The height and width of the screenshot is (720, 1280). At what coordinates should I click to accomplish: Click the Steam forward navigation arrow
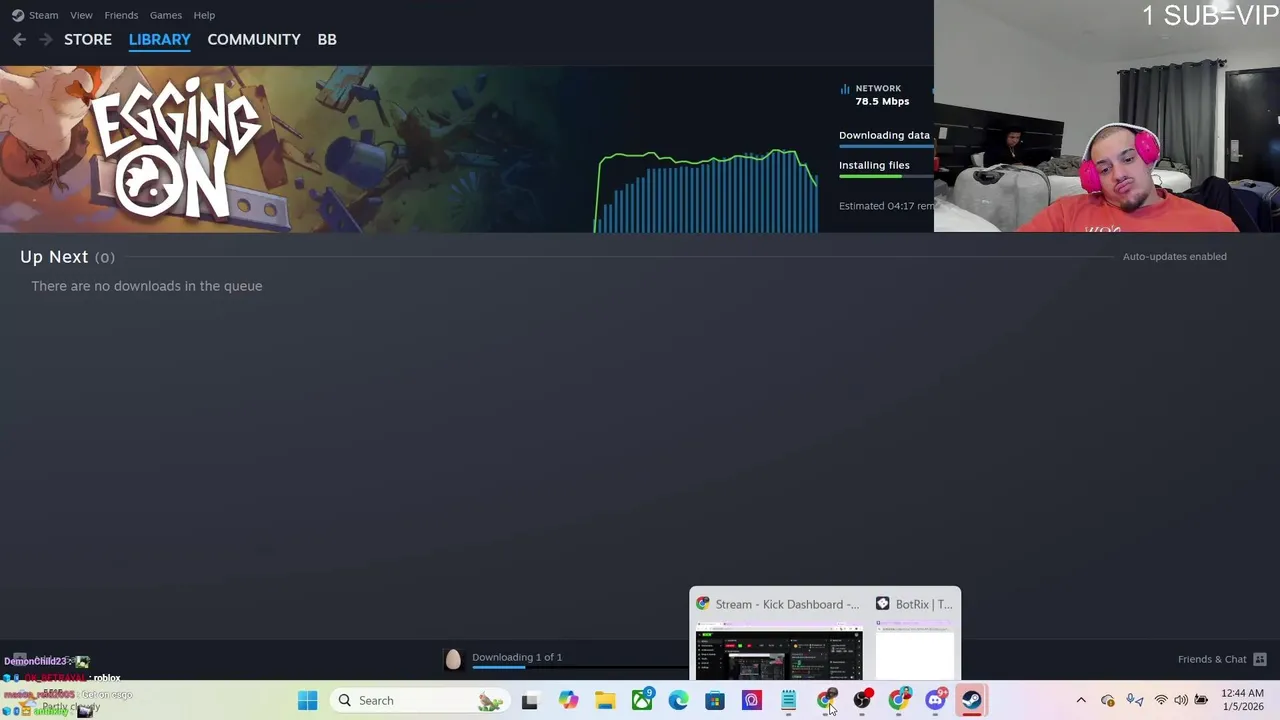coord(45,39)
